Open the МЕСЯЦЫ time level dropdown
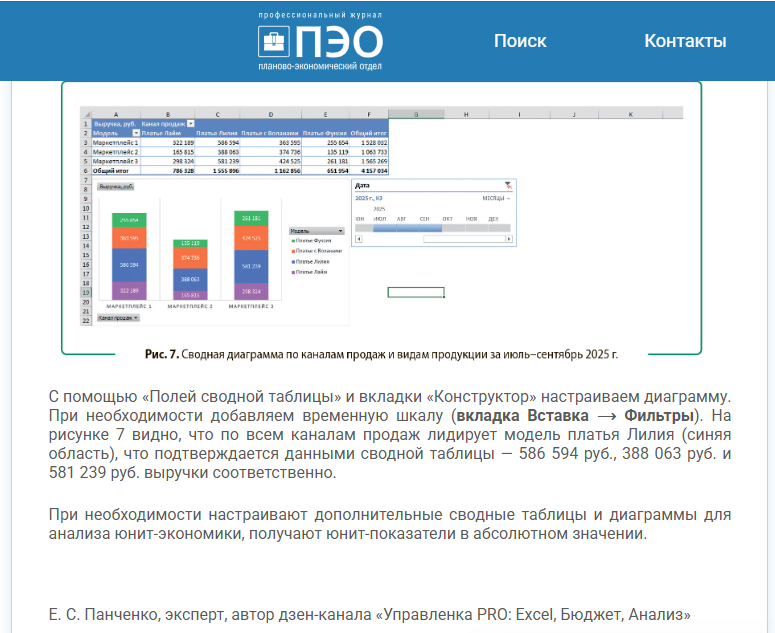Image resolution: width=775 pixels, height=633 pixels. pyautogui.click(x=496, y=198)
